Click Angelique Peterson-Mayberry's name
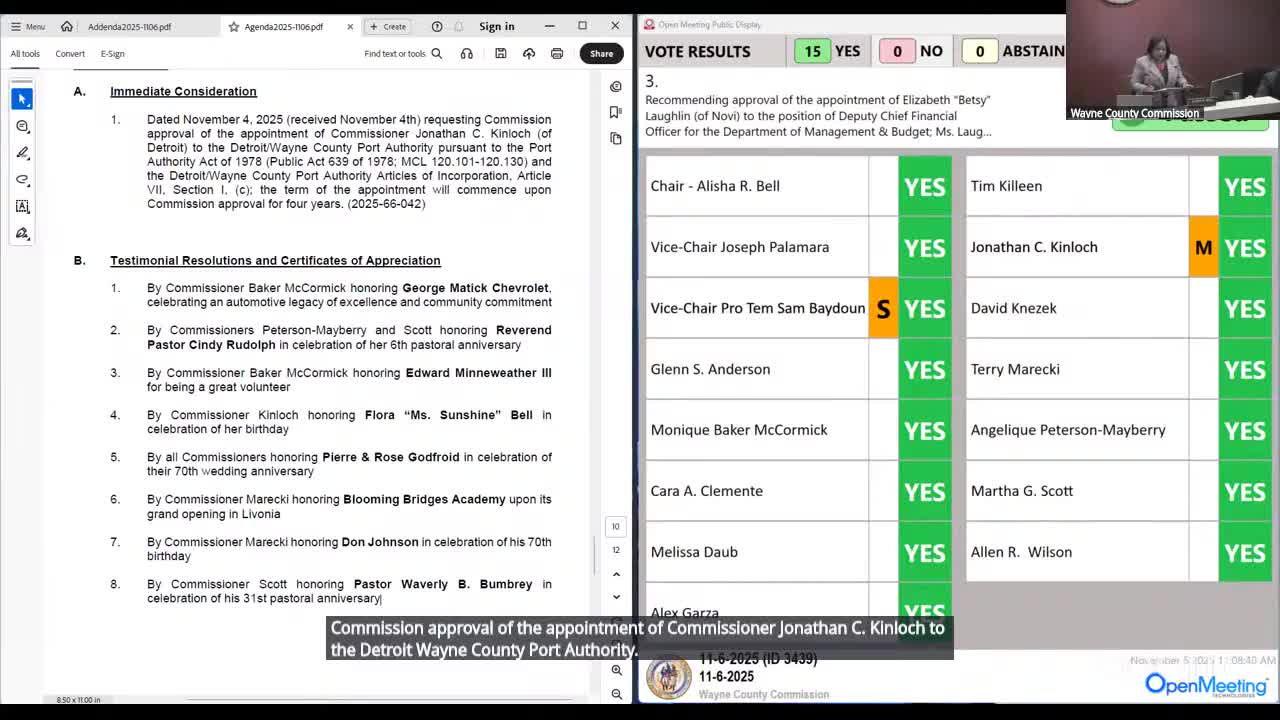This screenshot has width=1280, height=720. pyautogui.click(x=1068, y=430)
